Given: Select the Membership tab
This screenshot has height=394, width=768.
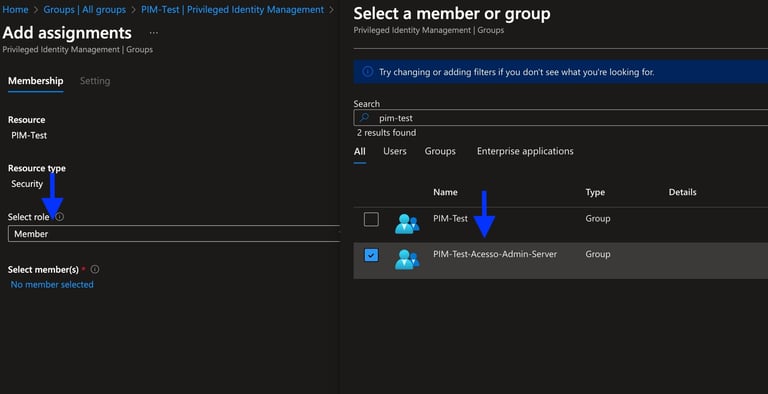Looking at the screenshot, I should [36, 81].
